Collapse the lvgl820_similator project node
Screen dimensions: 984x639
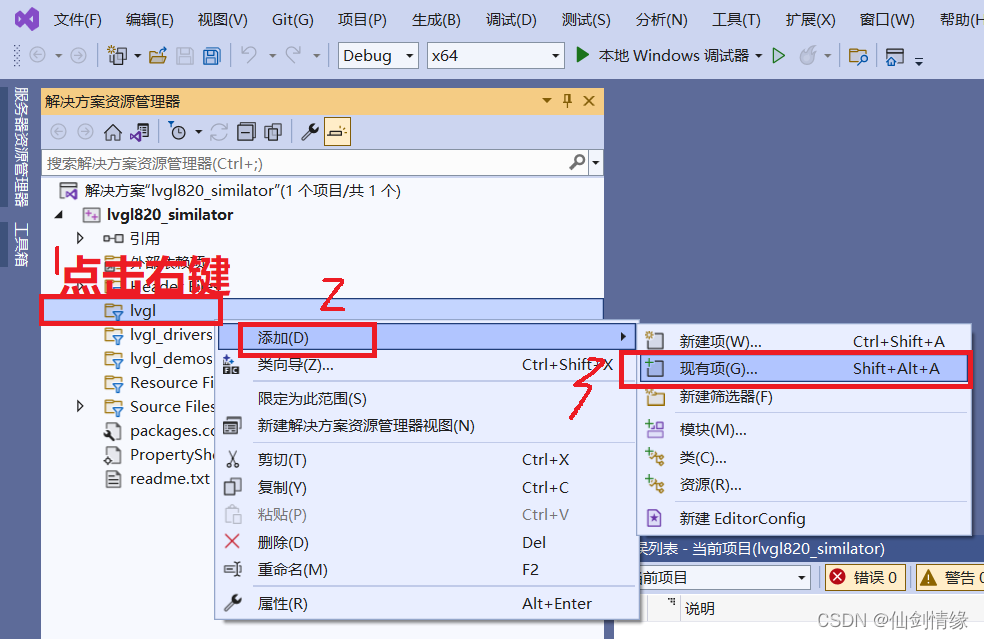point(59,215)
